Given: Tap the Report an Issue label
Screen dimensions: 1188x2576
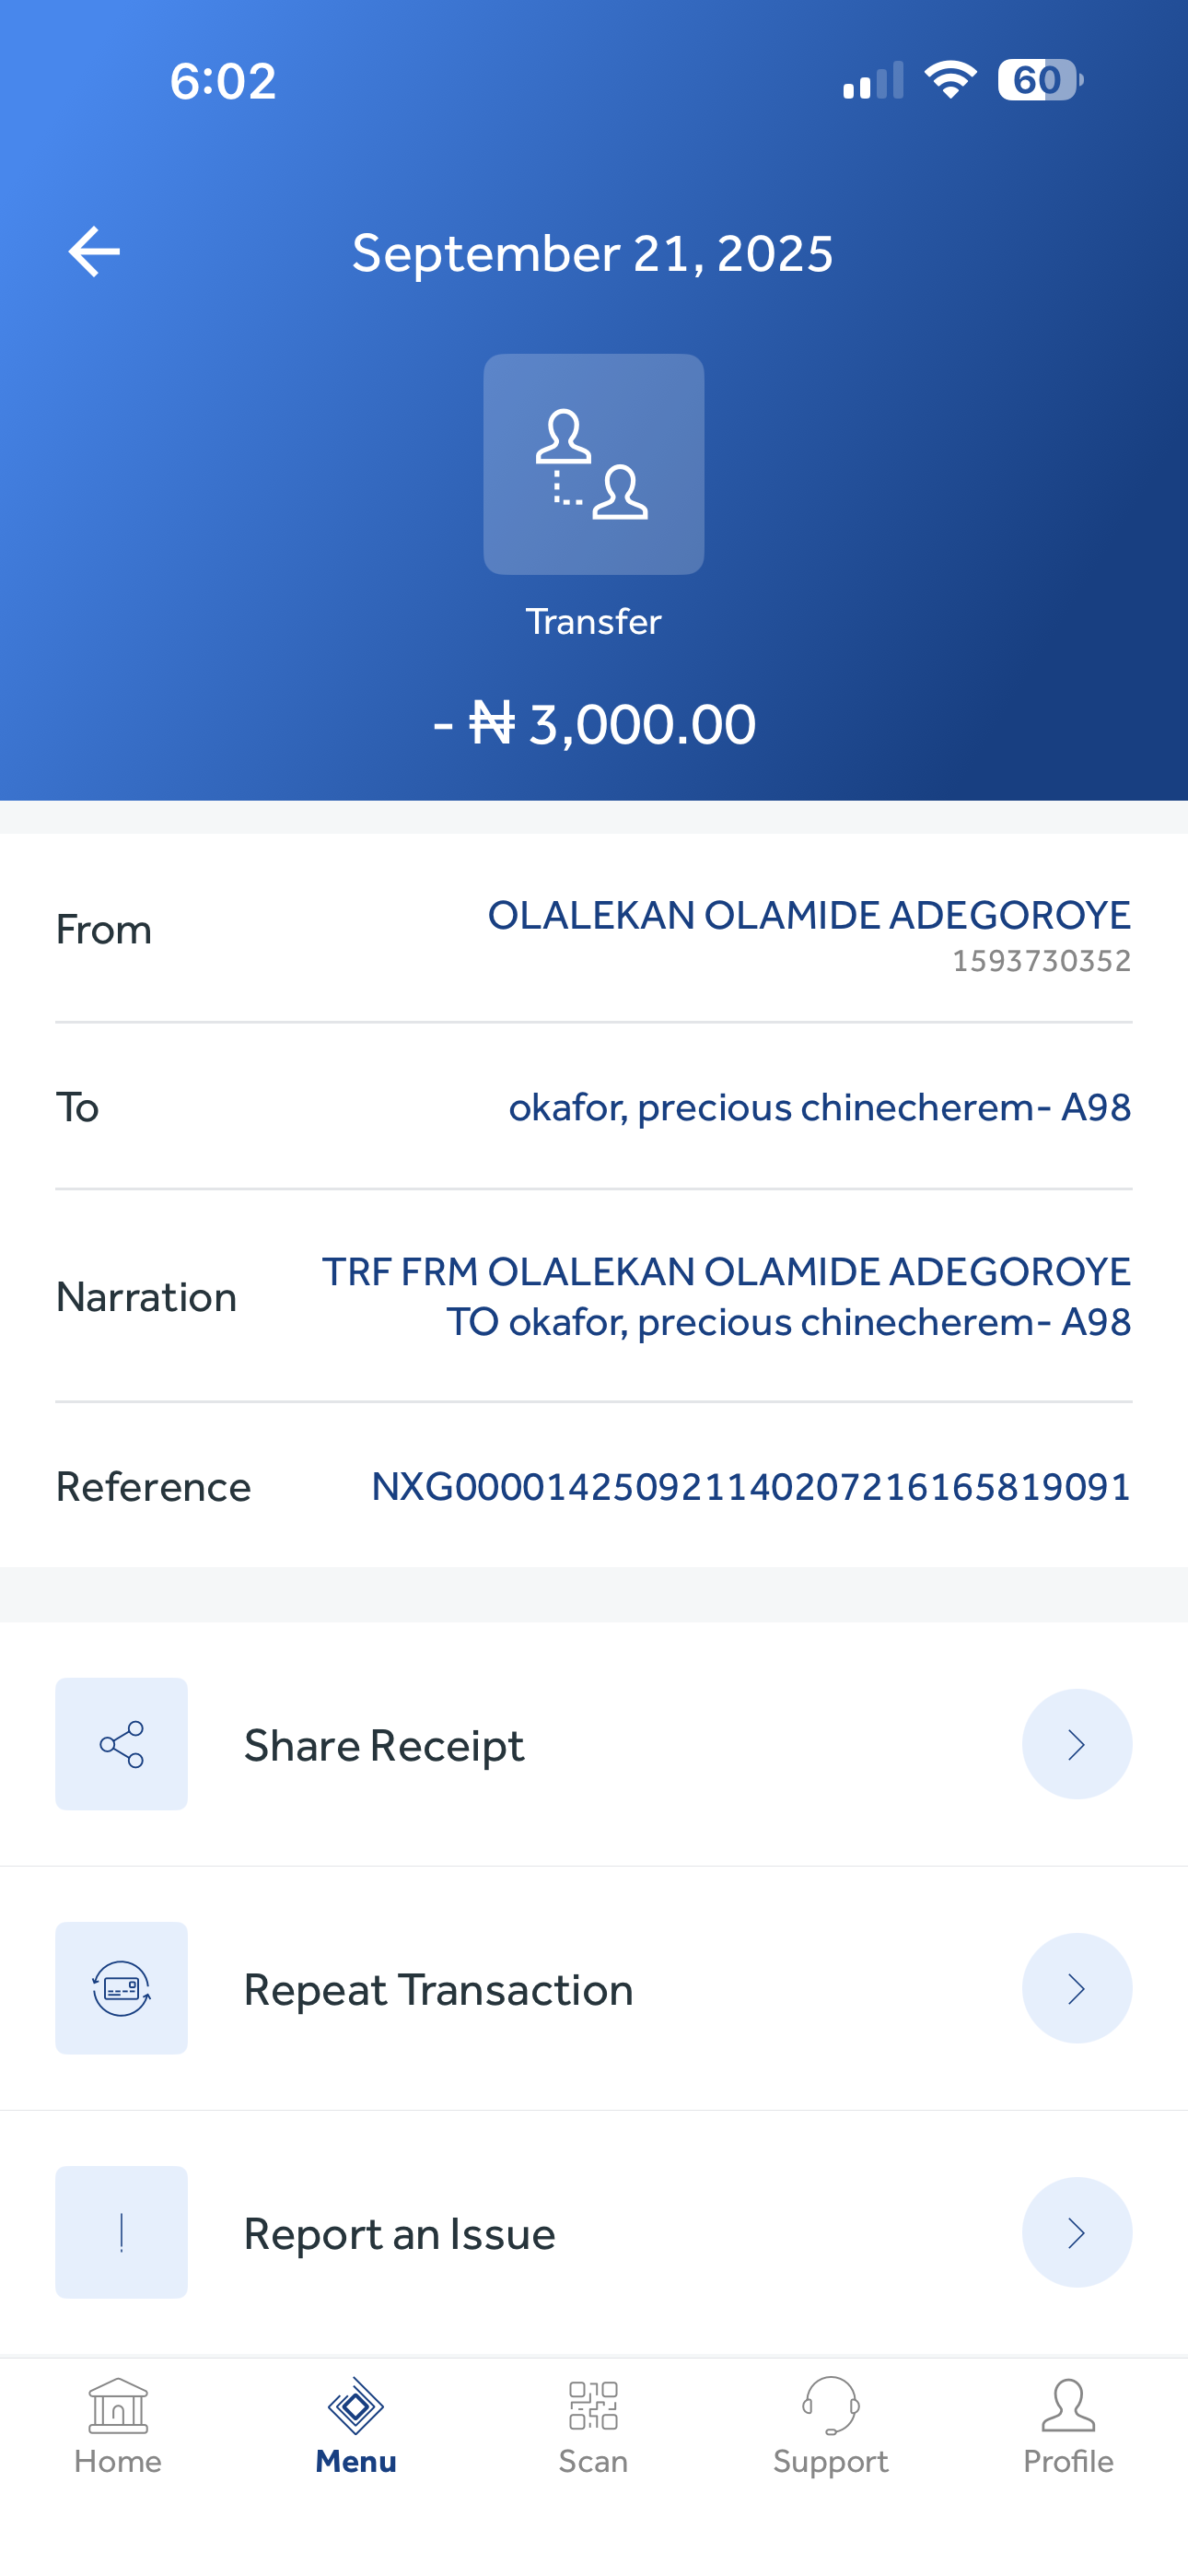Looking at the screenshot, I should tap(399, 2234).
